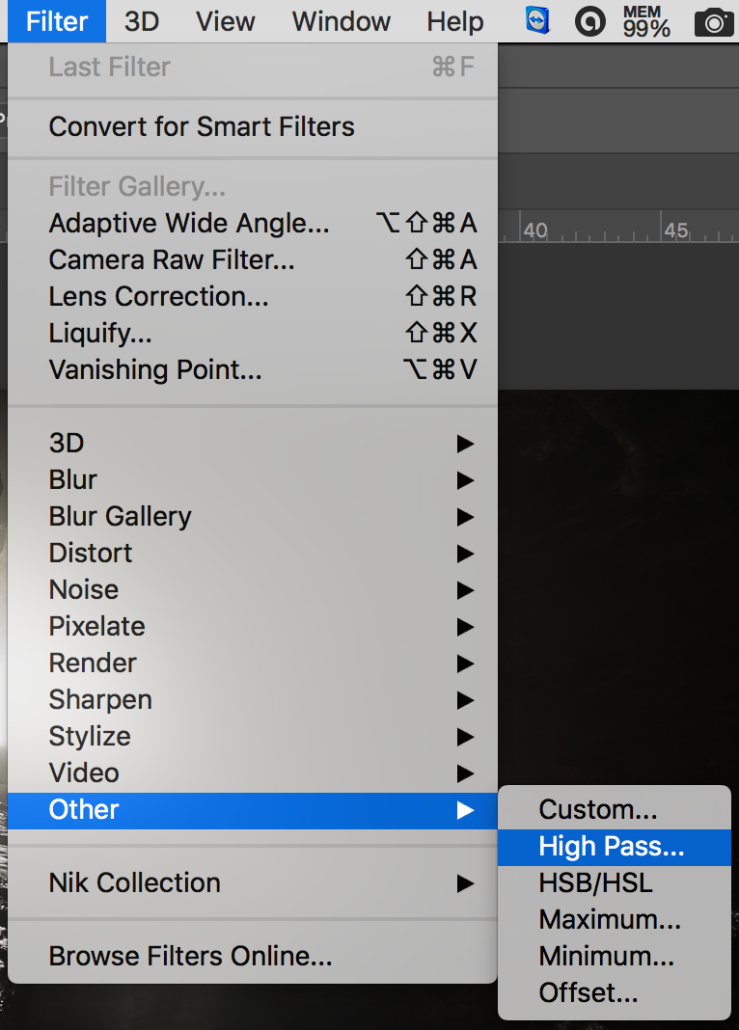Open the View menu
Image resolution: width=739 pixels, height=1030 pixels.
coord(225,22)
